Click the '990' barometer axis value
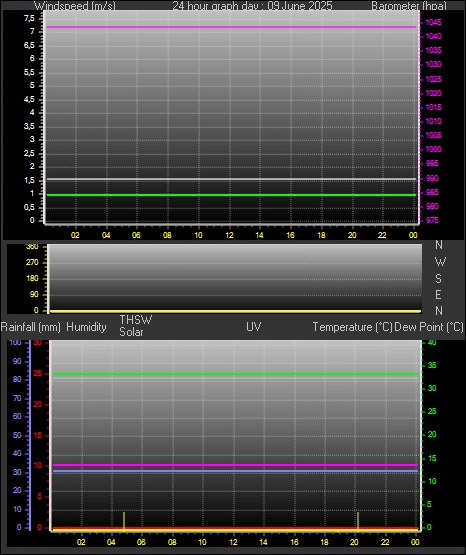466x555 pixels. pos(432,178)
